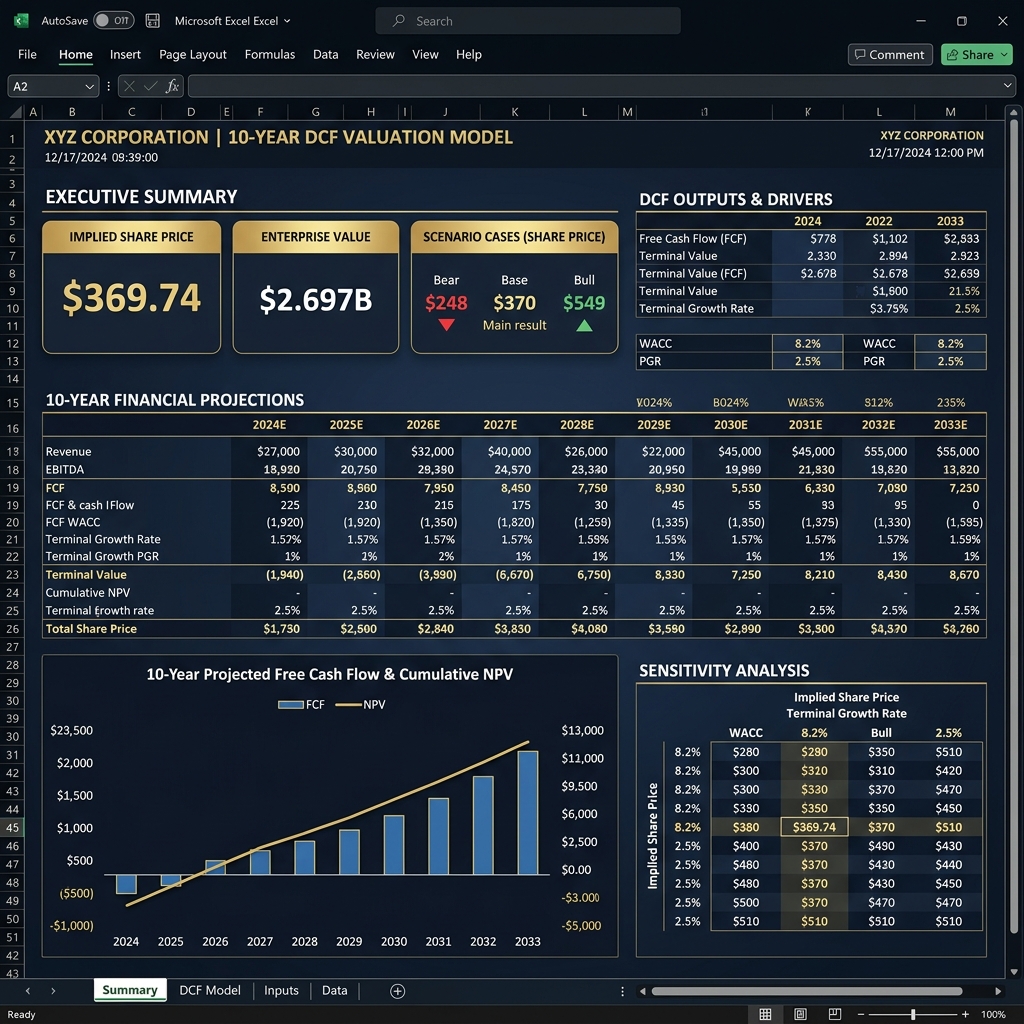Click the Share button

tap(976, 55)
